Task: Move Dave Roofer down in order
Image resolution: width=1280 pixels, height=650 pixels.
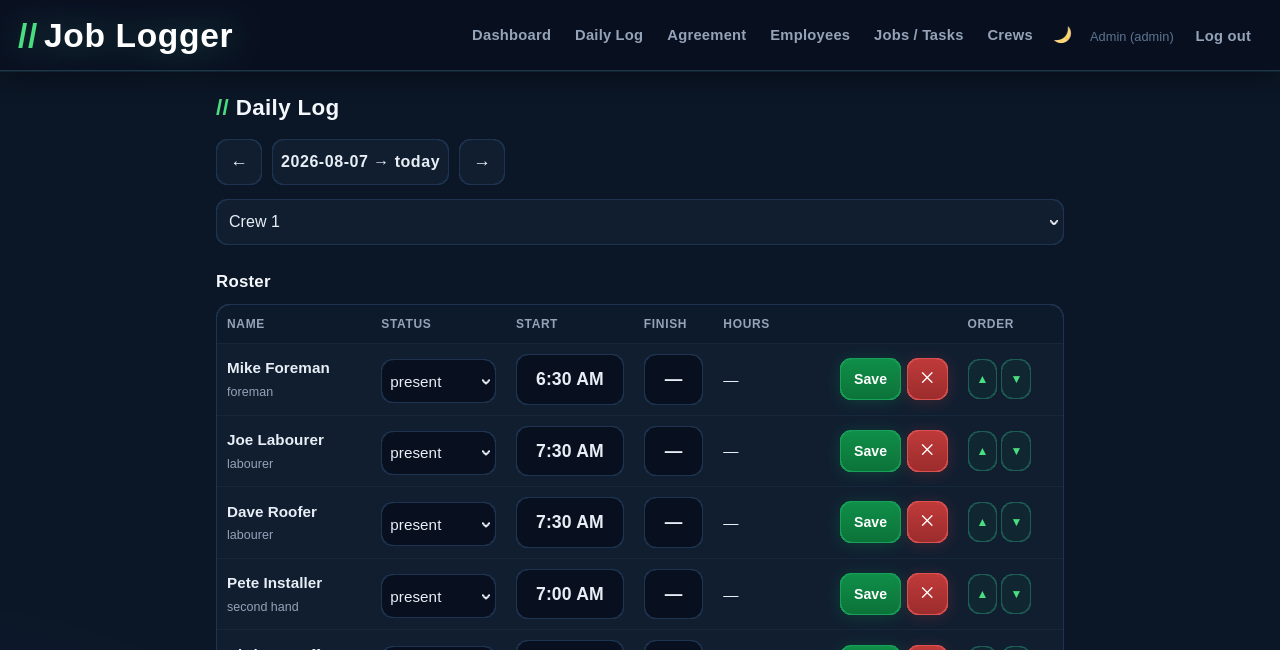Action: pyautogui.click(x=1016, y=522)
